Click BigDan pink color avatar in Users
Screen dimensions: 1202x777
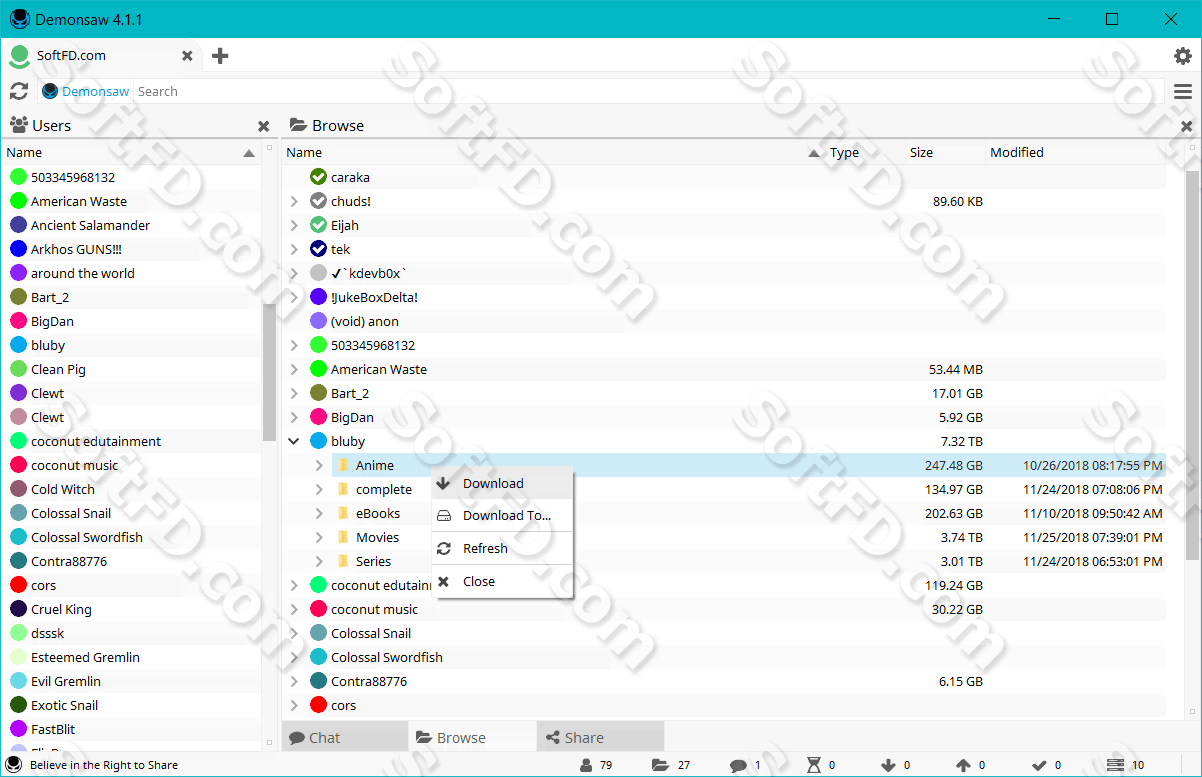18,321
